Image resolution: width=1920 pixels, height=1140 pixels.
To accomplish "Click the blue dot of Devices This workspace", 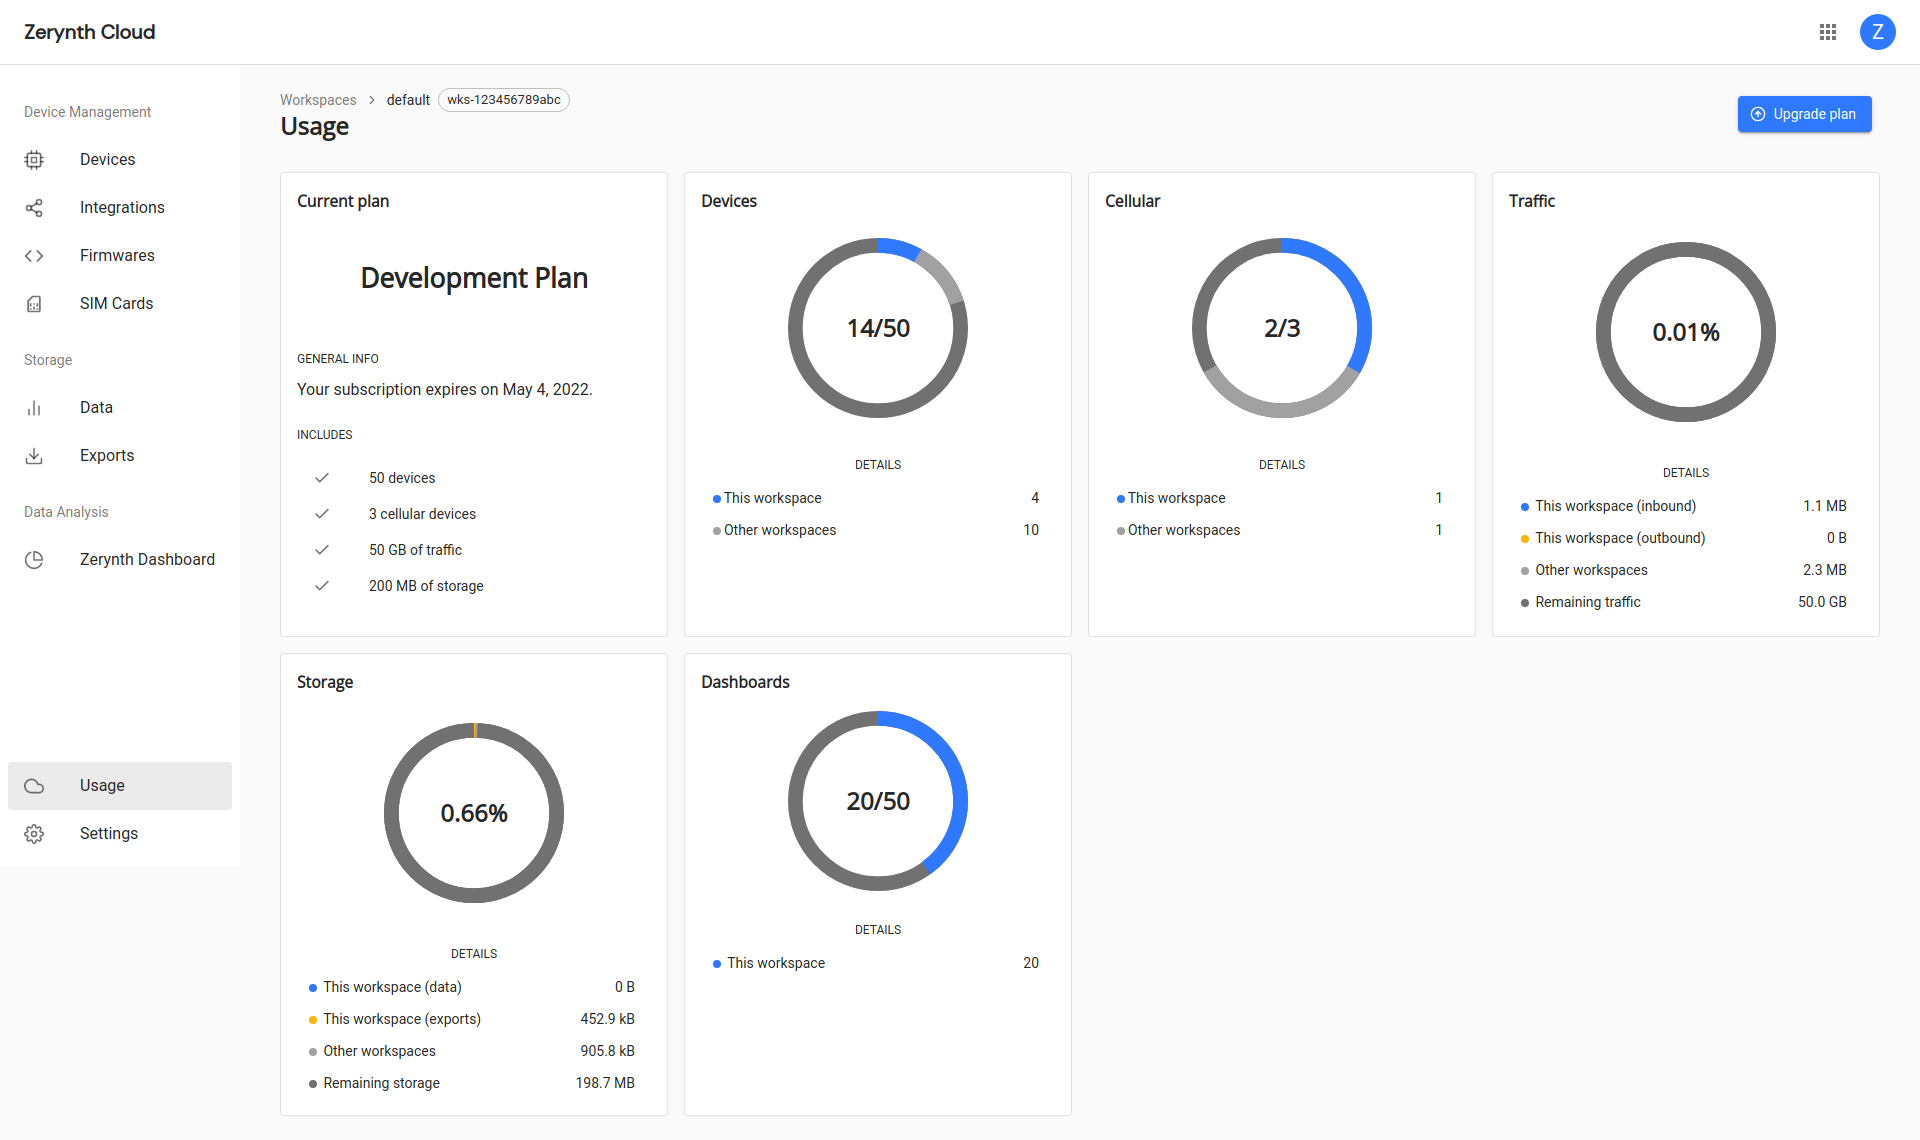I will pyautogui.click(x=717, y=499).
